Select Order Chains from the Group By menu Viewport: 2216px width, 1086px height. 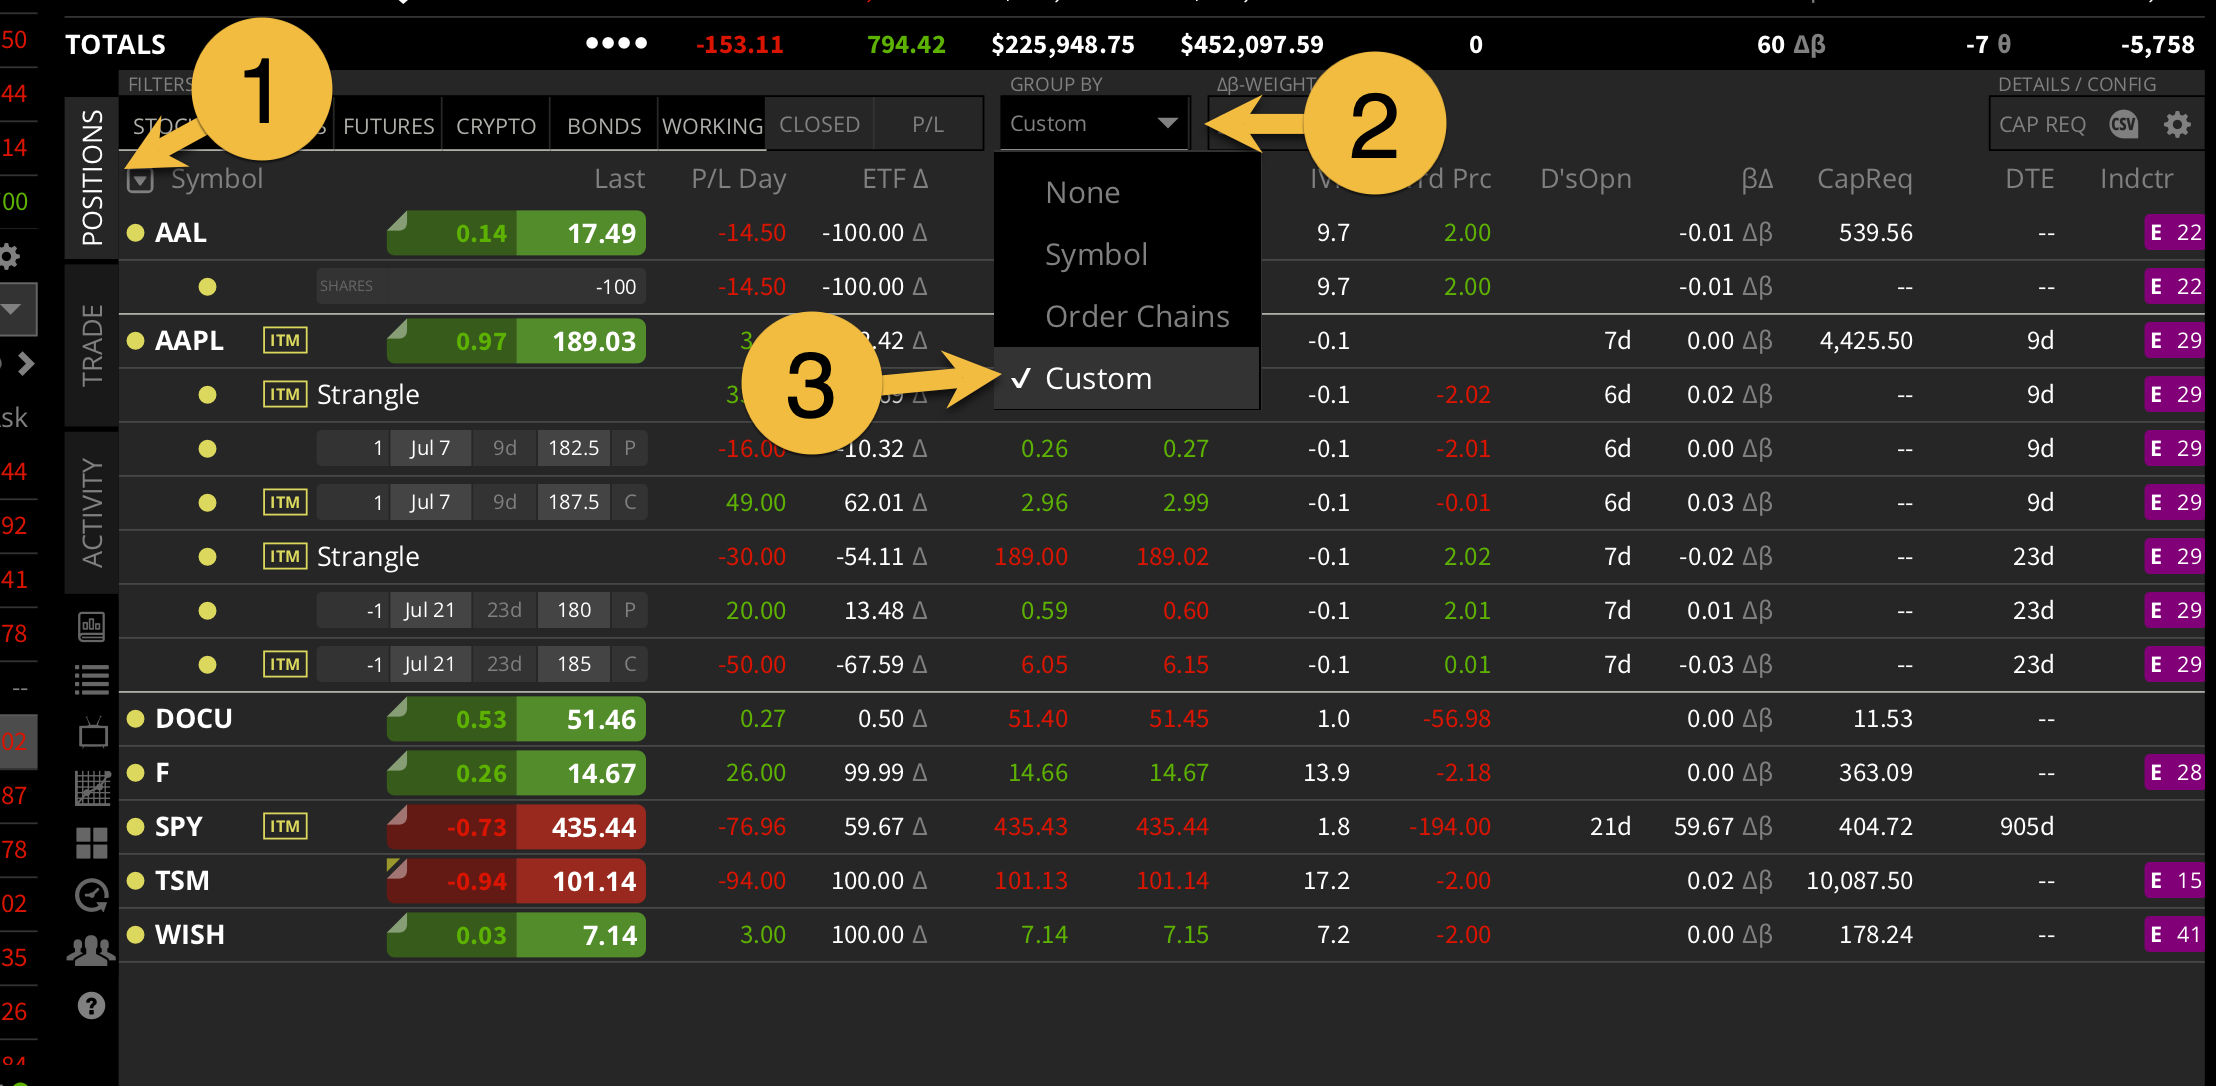pyautogui.click(x=1137, y=316)
